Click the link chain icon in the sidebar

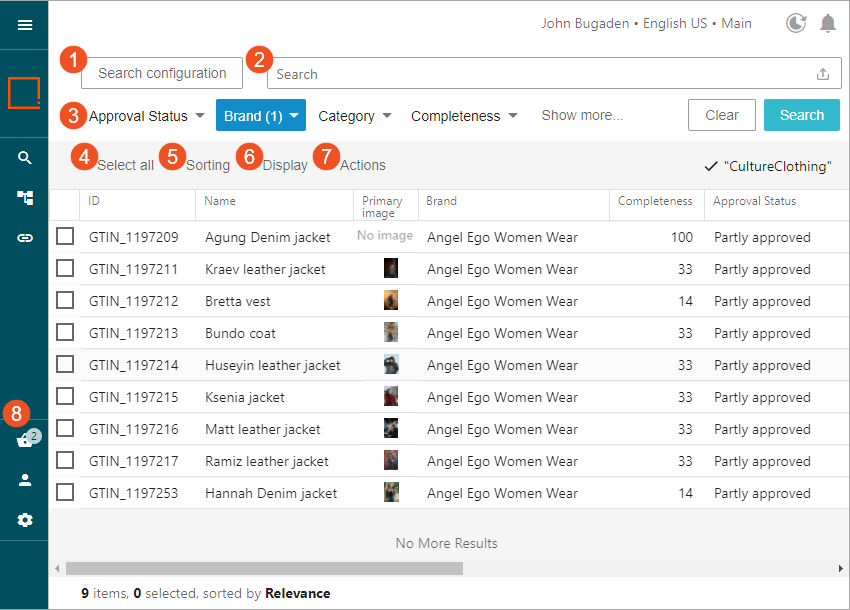click(x=25, y=238)
